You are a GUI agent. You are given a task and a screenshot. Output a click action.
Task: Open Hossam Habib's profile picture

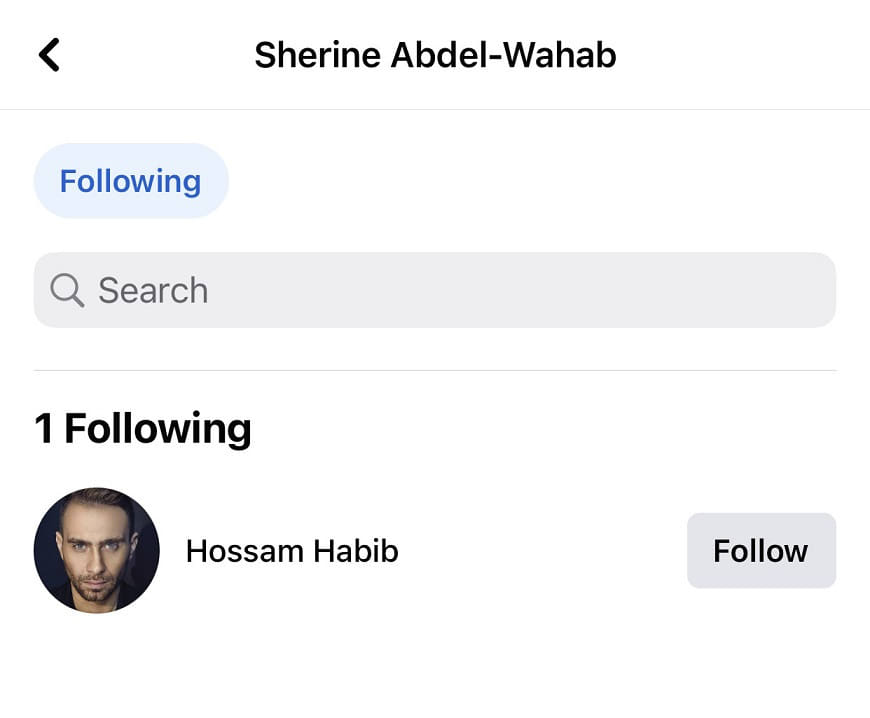click(96, 550)
